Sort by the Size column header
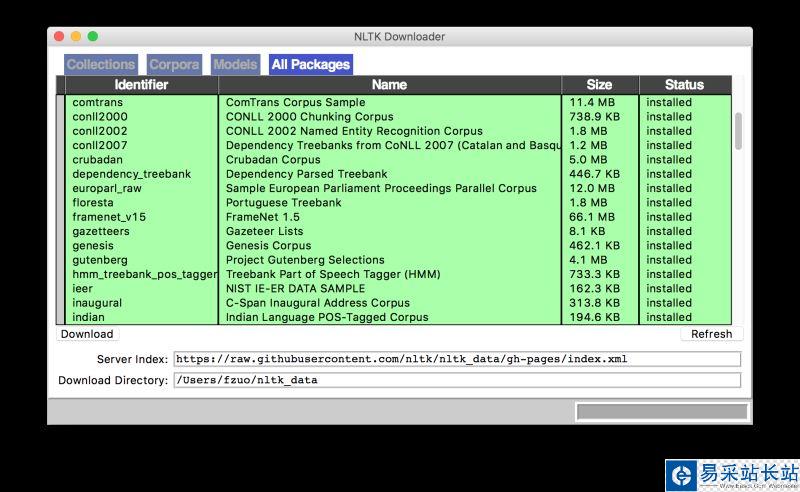800x492 pixels. pyautogui.click(x=599, y=85)
